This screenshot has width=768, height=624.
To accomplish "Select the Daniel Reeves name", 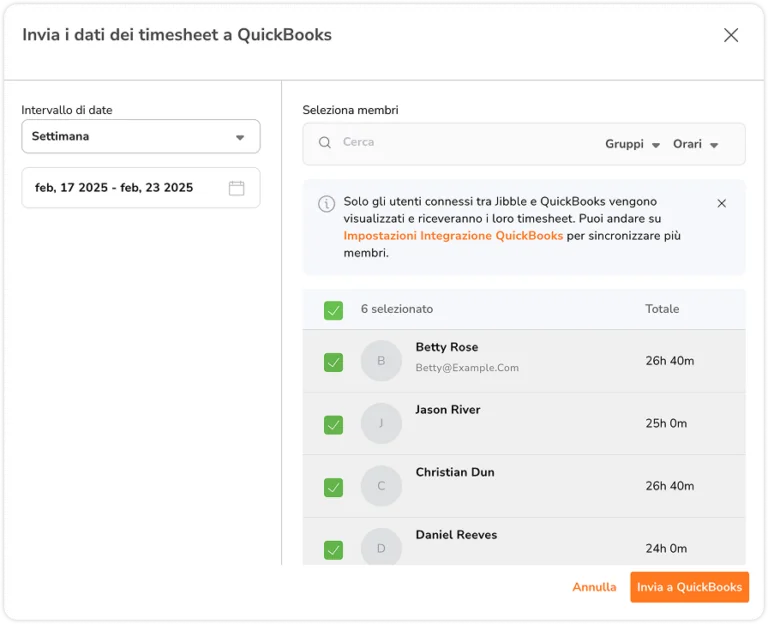I will click(456, 535).
